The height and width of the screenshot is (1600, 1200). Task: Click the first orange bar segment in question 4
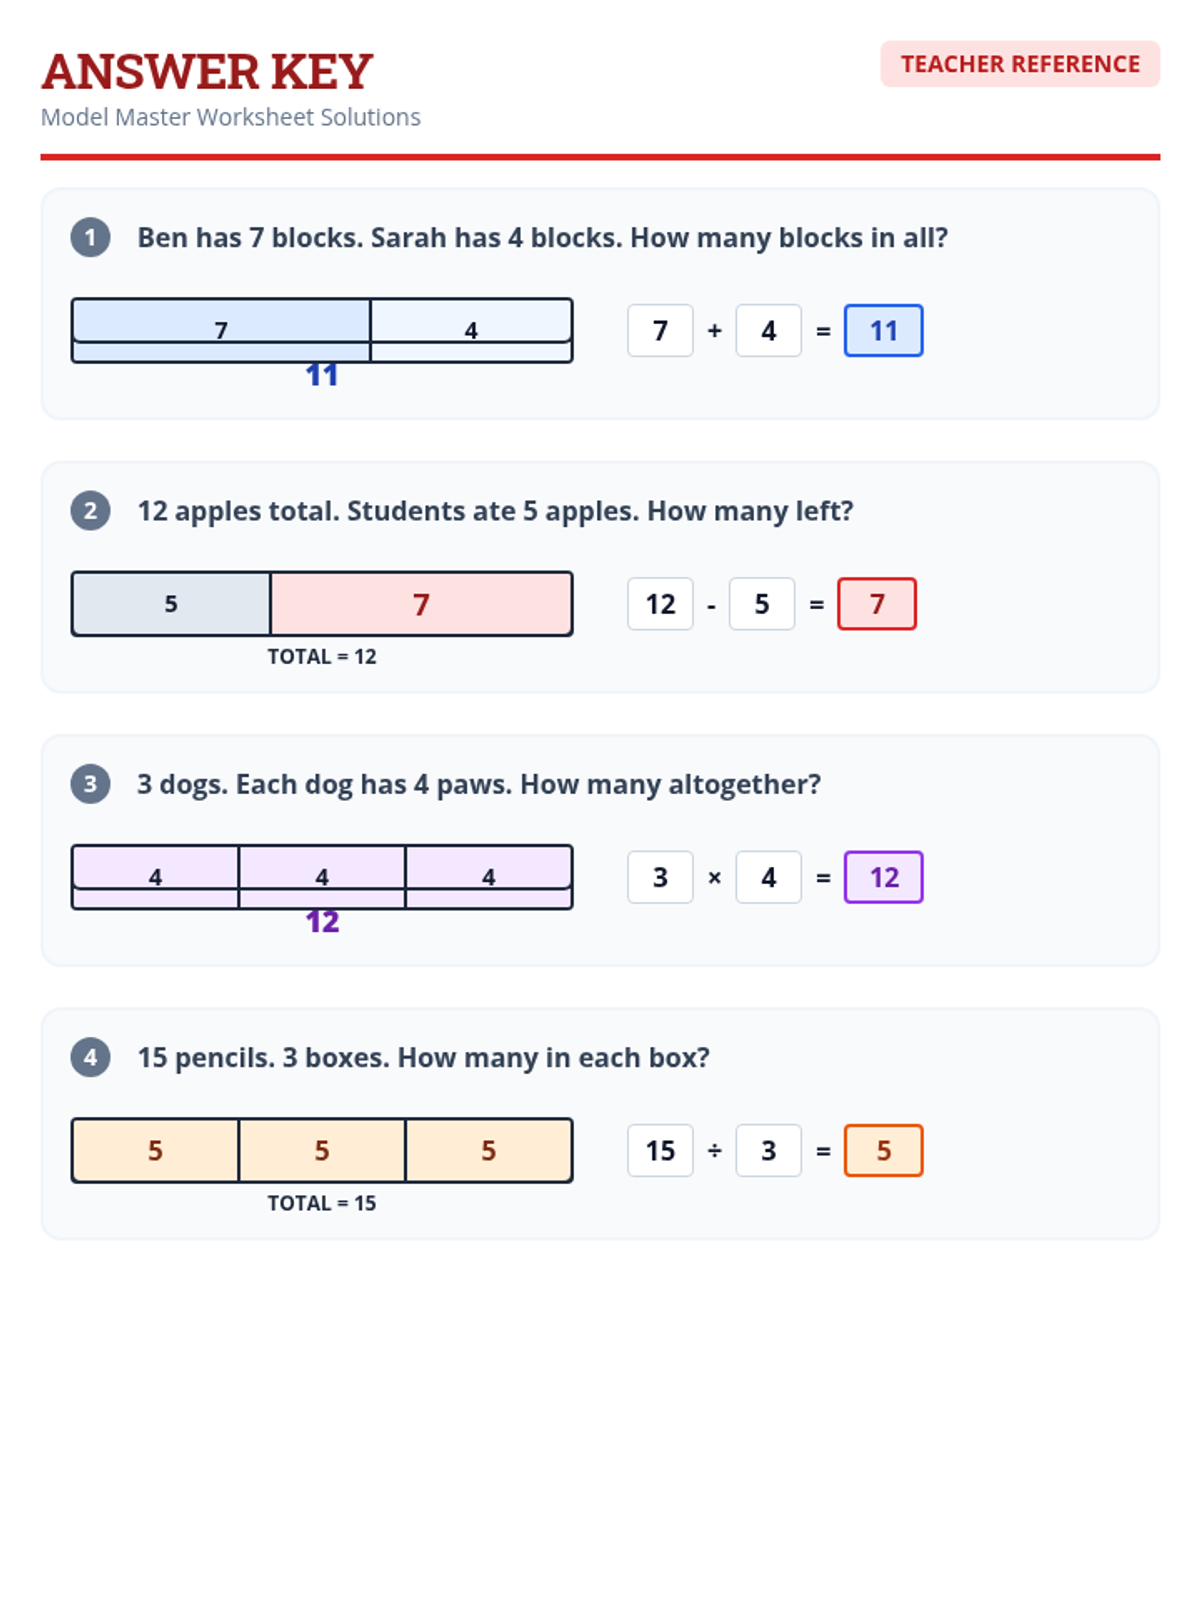(x=155, y=1150)
